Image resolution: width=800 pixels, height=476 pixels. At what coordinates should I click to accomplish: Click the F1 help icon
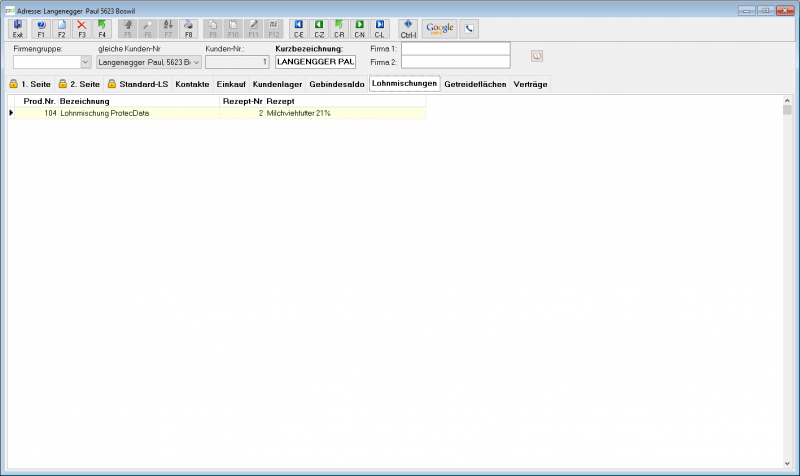click(41, 29)
